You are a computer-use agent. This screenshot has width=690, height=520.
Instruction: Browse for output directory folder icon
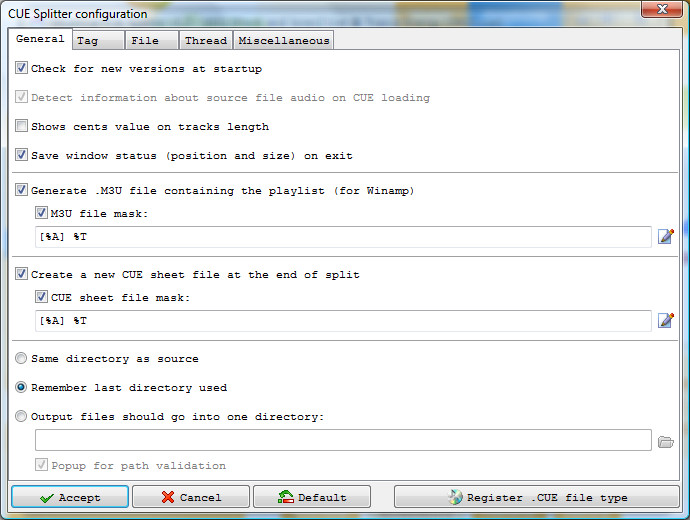666,442
